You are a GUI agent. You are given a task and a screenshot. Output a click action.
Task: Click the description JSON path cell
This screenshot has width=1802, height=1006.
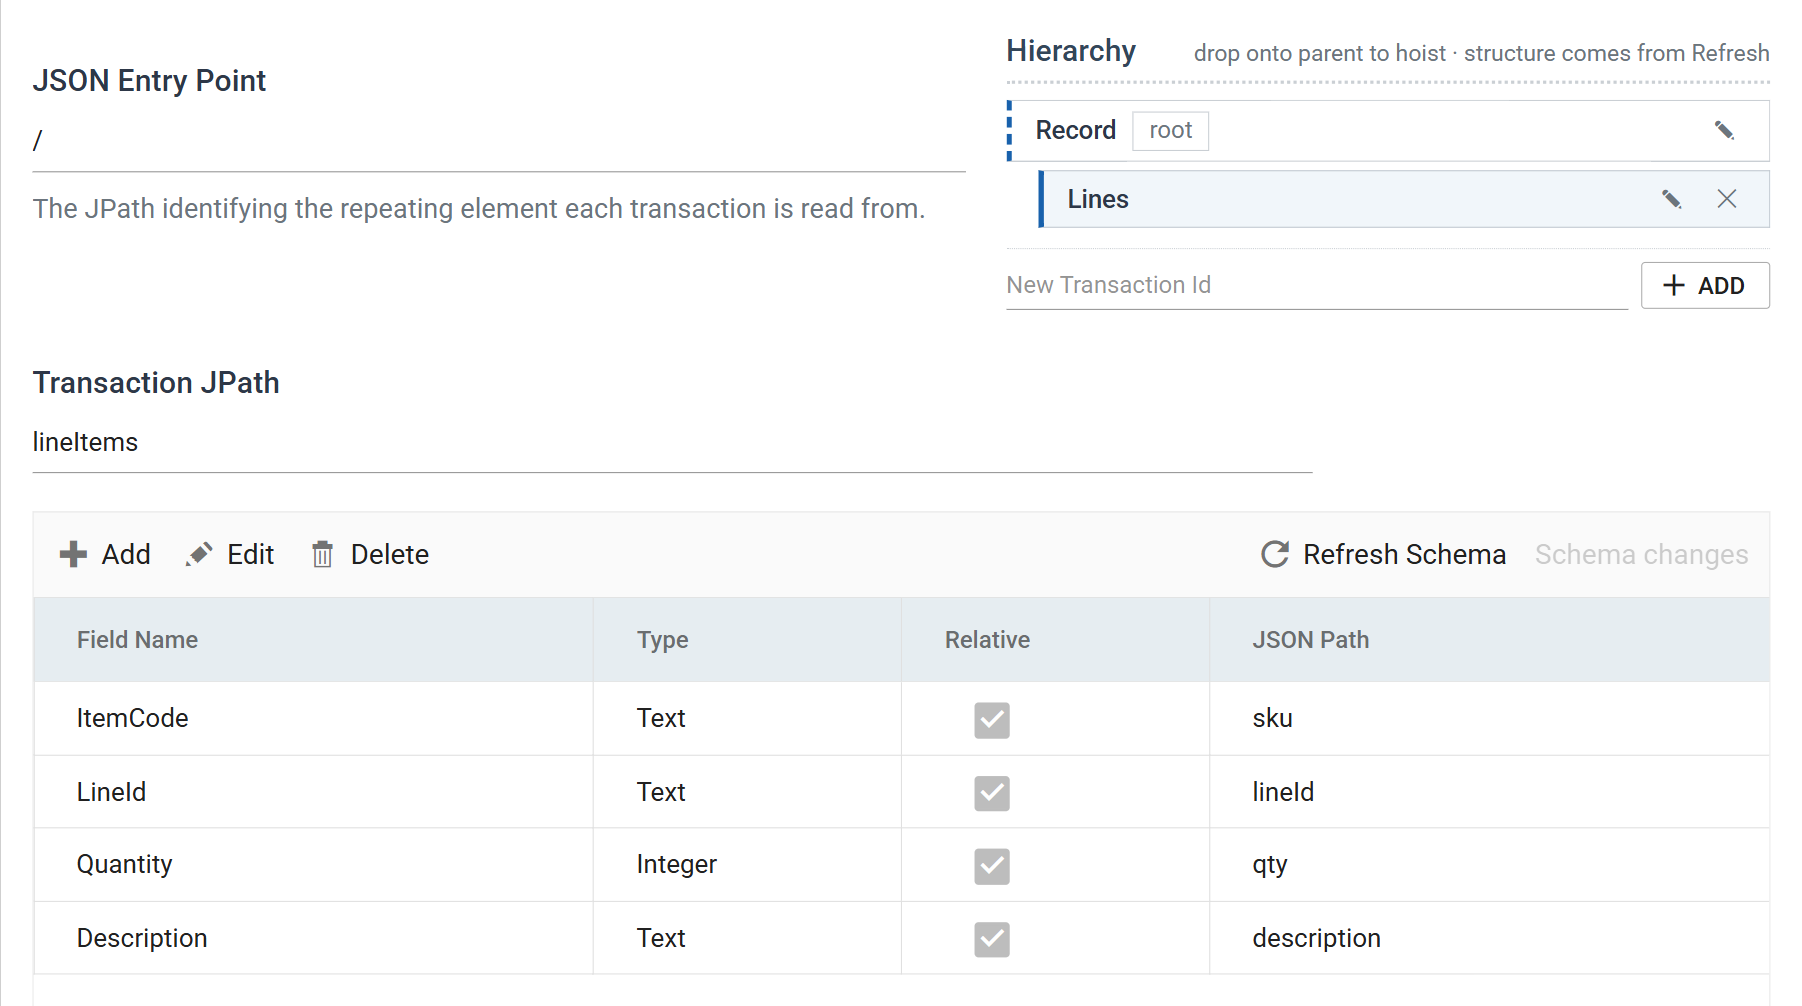click(x=1489, y=938)
